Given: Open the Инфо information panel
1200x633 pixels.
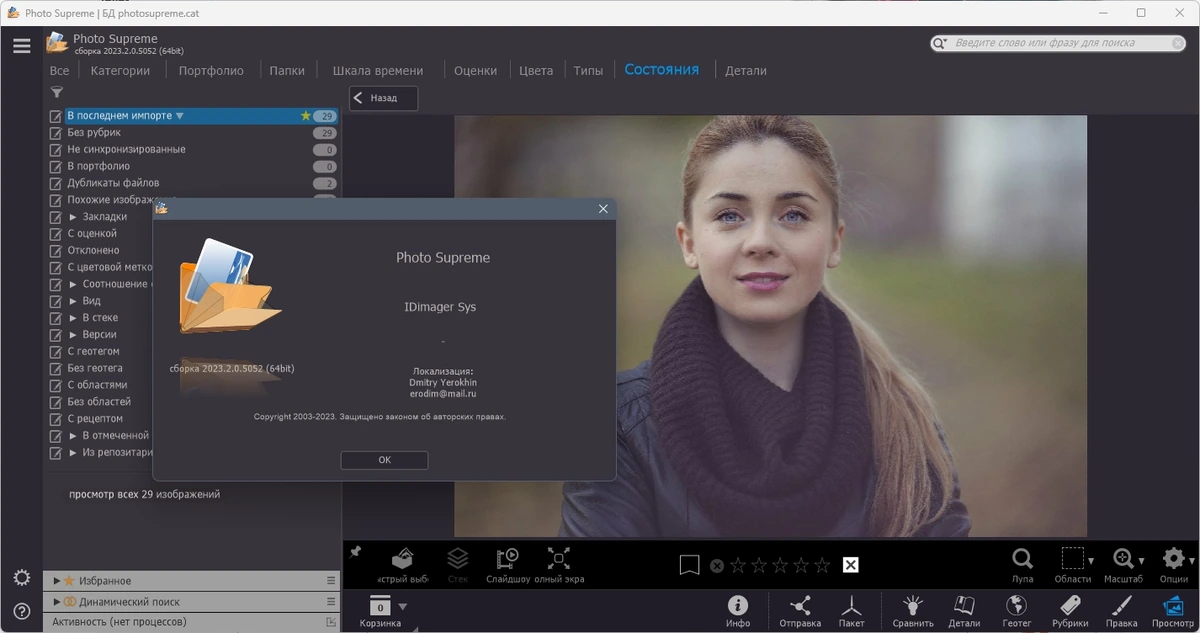Looking at the screenshot, I should [738, 611].
